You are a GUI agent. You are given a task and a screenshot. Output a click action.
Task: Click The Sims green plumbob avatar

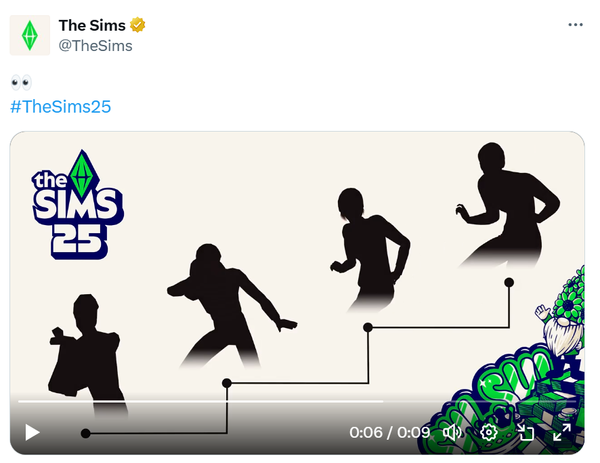point(30,35)
